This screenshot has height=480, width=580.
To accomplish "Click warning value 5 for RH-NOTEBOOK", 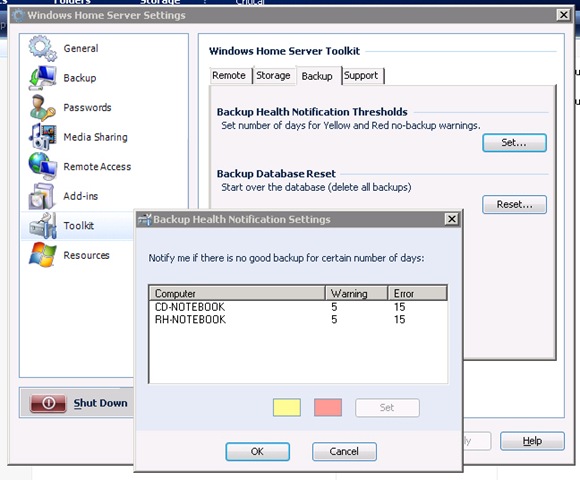I will tap(334, 320).
